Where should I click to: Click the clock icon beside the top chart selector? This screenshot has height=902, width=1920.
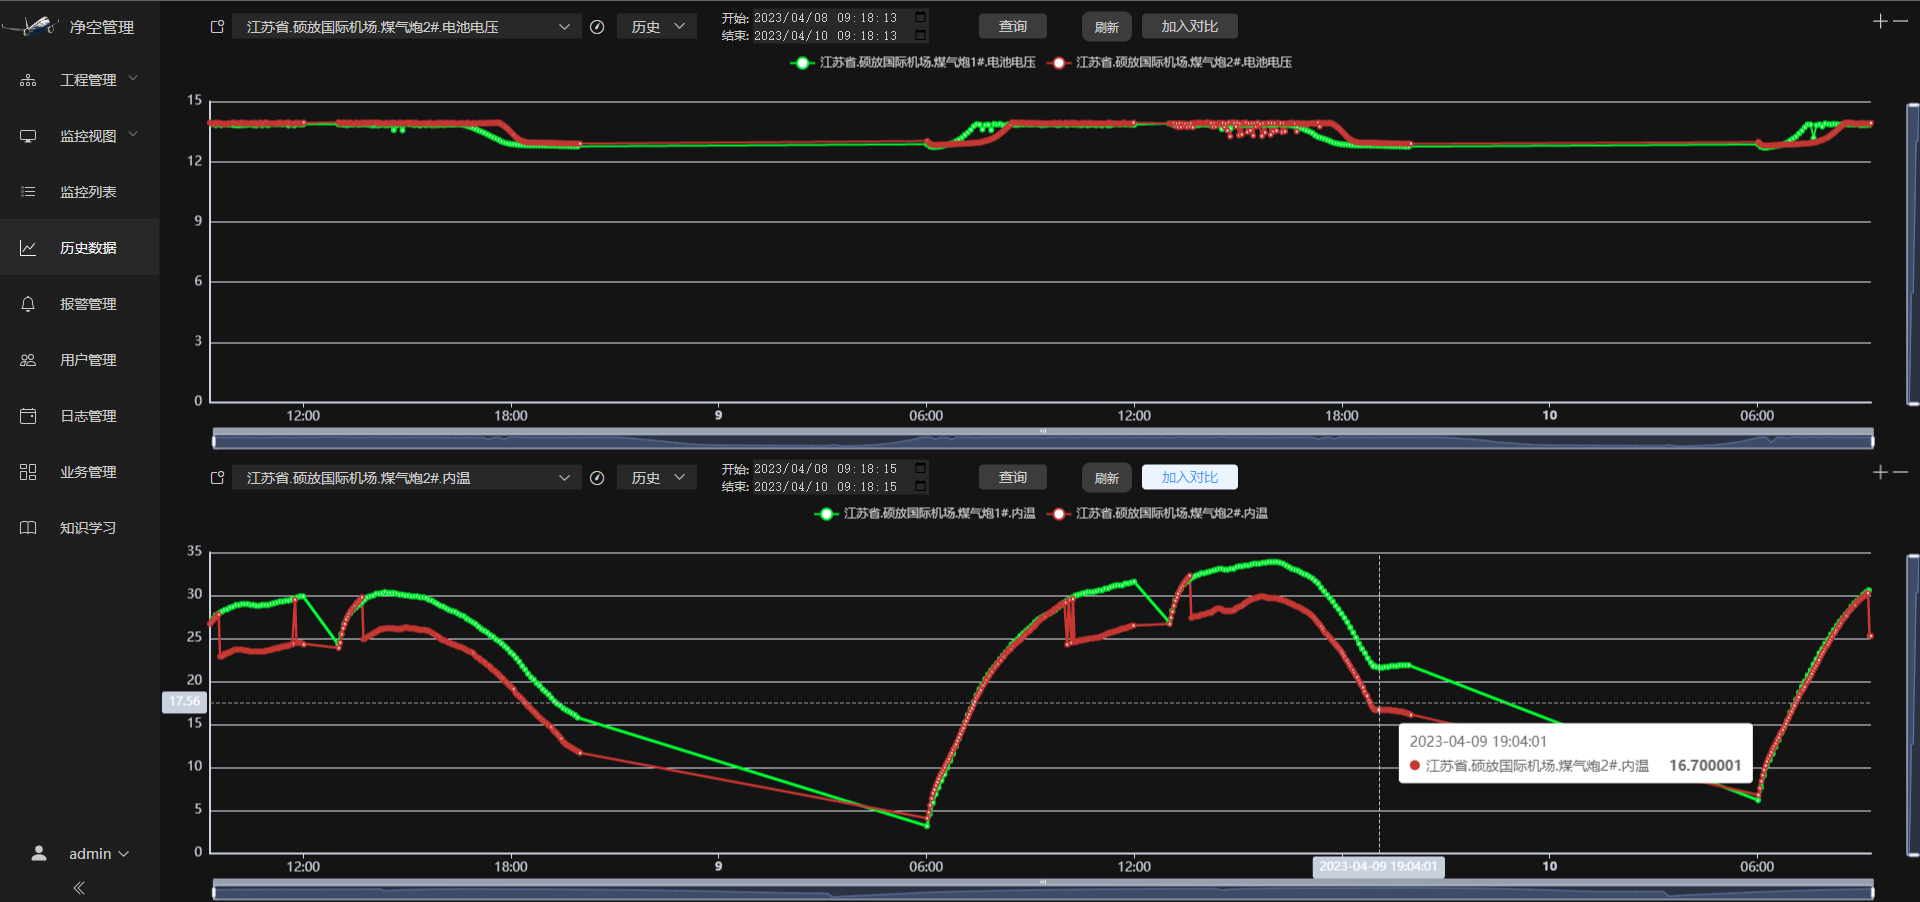click(597, 27)
